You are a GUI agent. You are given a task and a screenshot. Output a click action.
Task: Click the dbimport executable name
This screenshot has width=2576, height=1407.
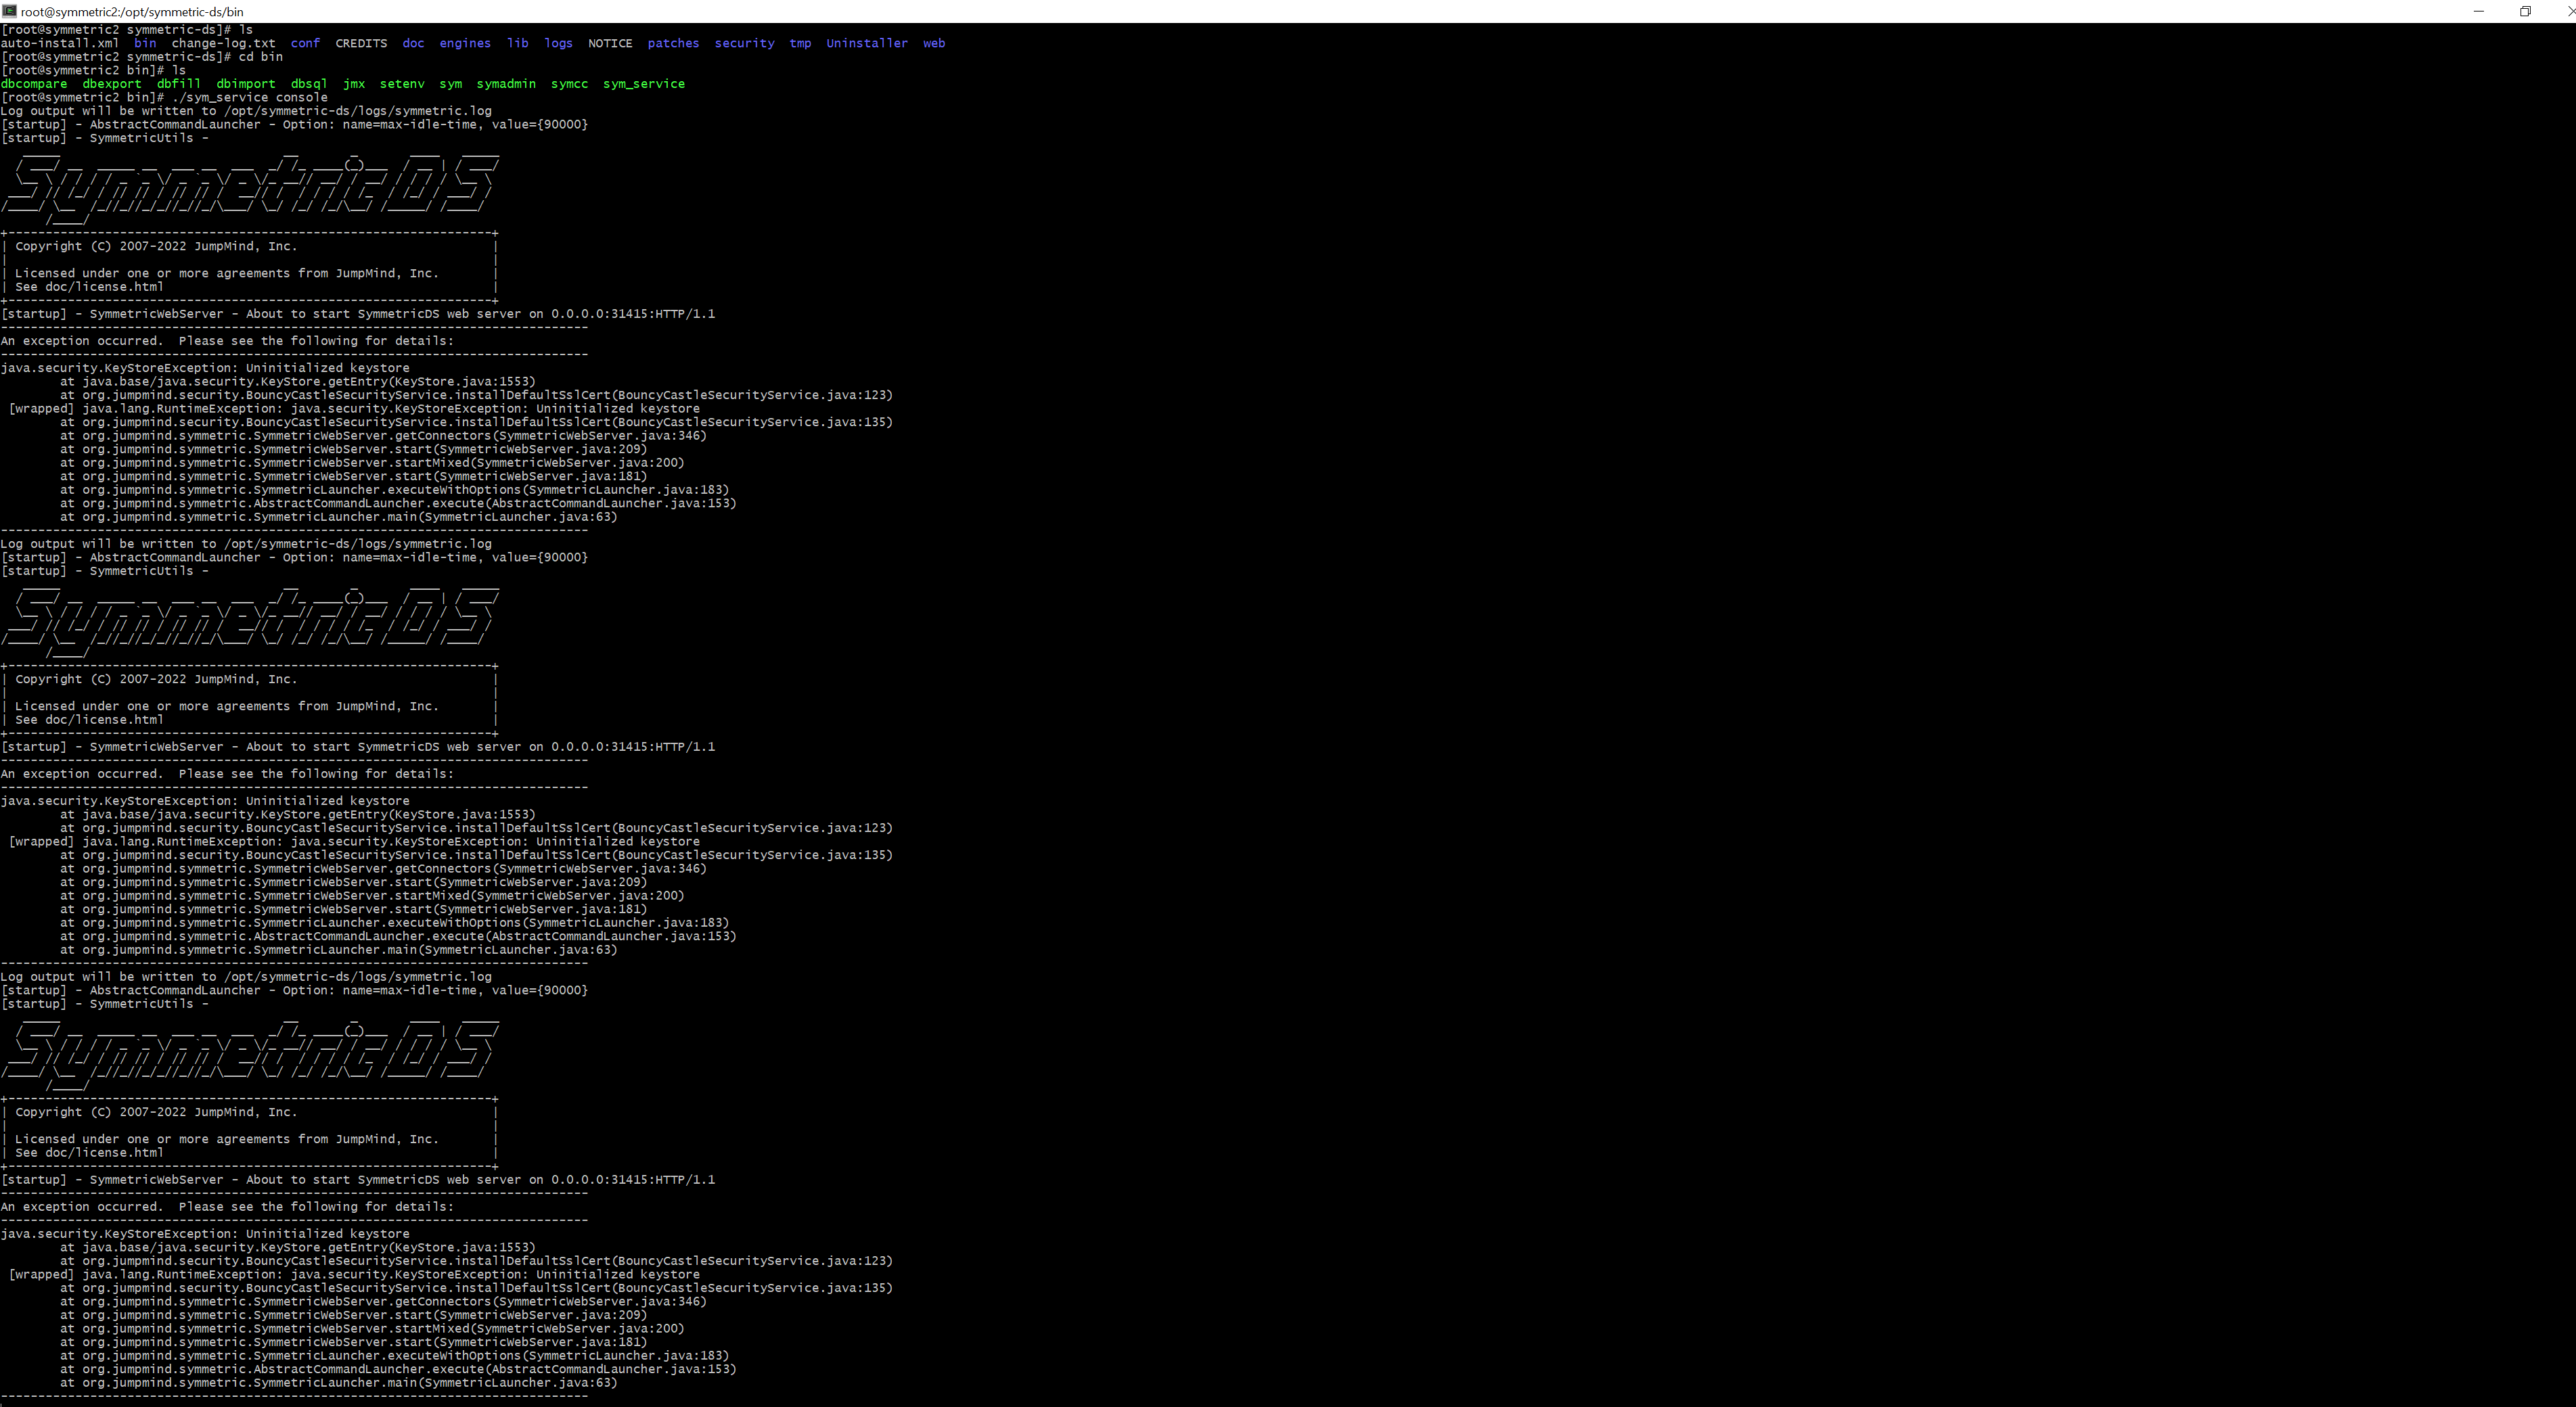[x=245, y=84]
